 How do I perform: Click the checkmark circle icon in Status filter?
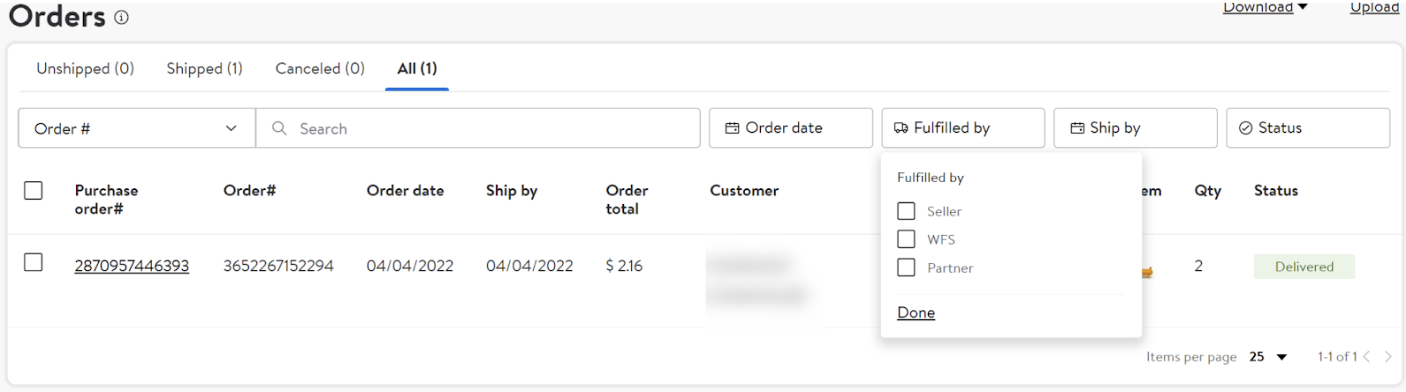(x=1246, y=128)
